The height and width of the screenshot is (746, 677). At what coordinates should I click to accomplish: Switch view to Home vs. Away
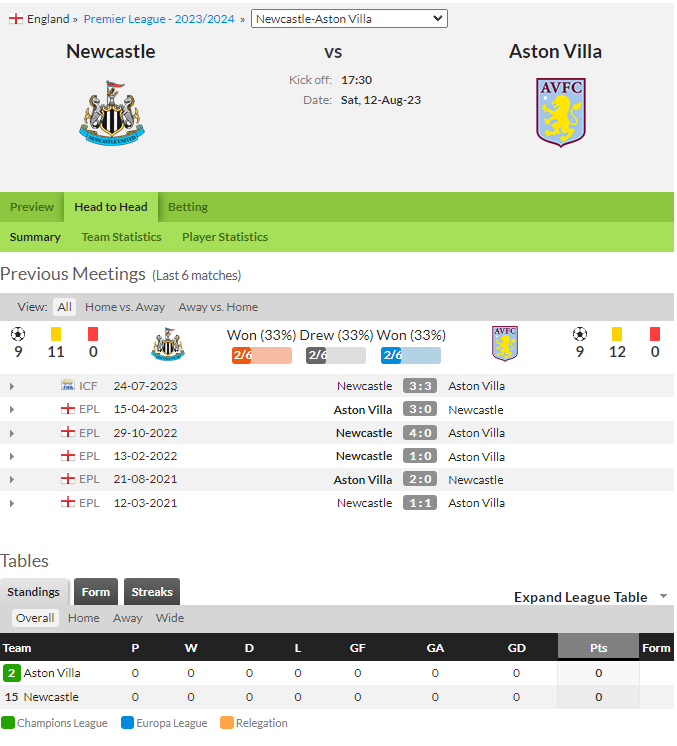point(125,307)
